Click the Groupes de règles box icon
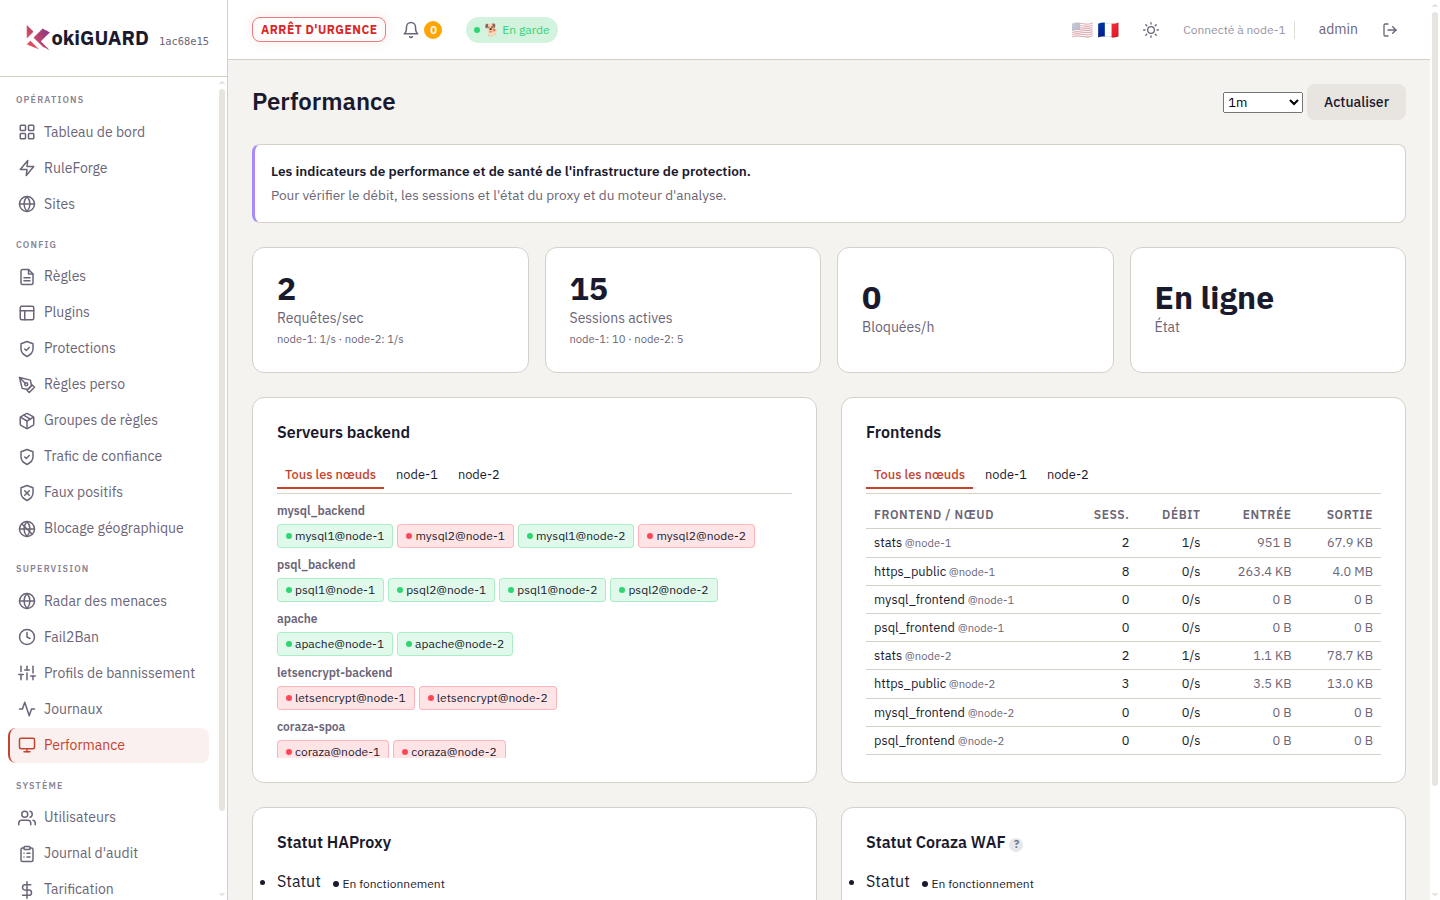 pos(27,420)
